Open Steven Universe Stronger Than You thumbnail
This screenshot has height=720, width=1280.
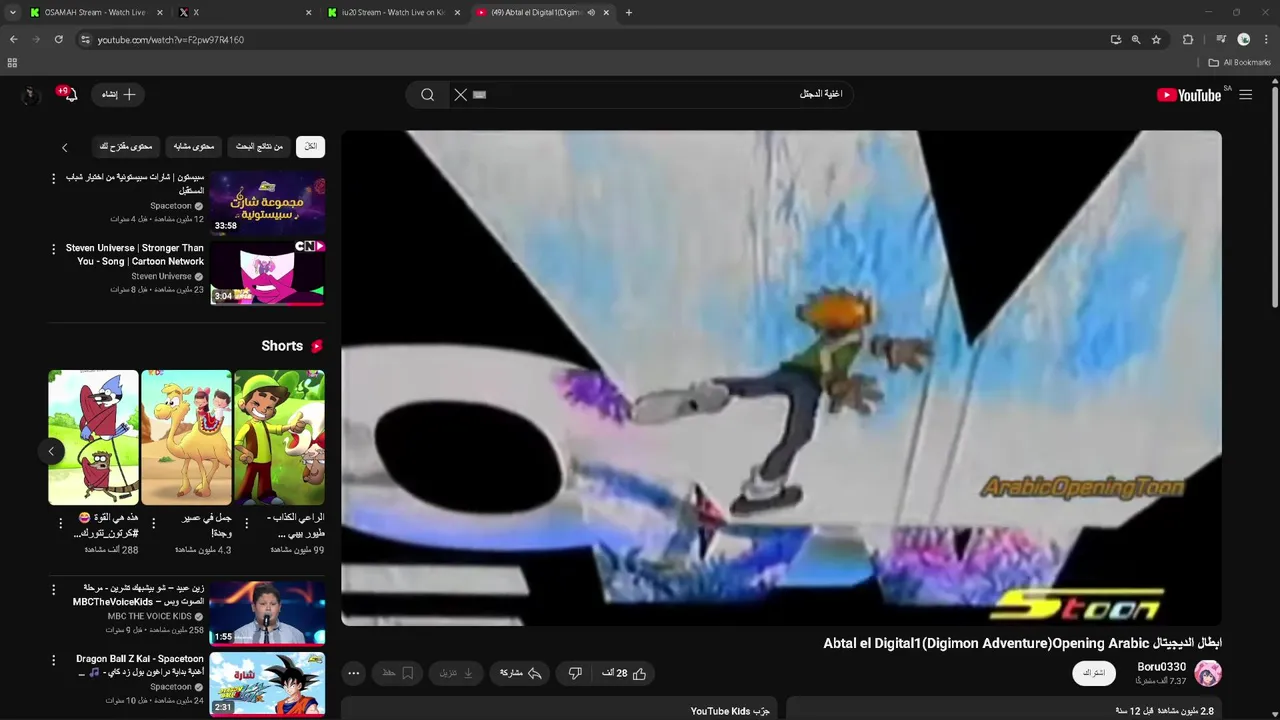point(267,273)
